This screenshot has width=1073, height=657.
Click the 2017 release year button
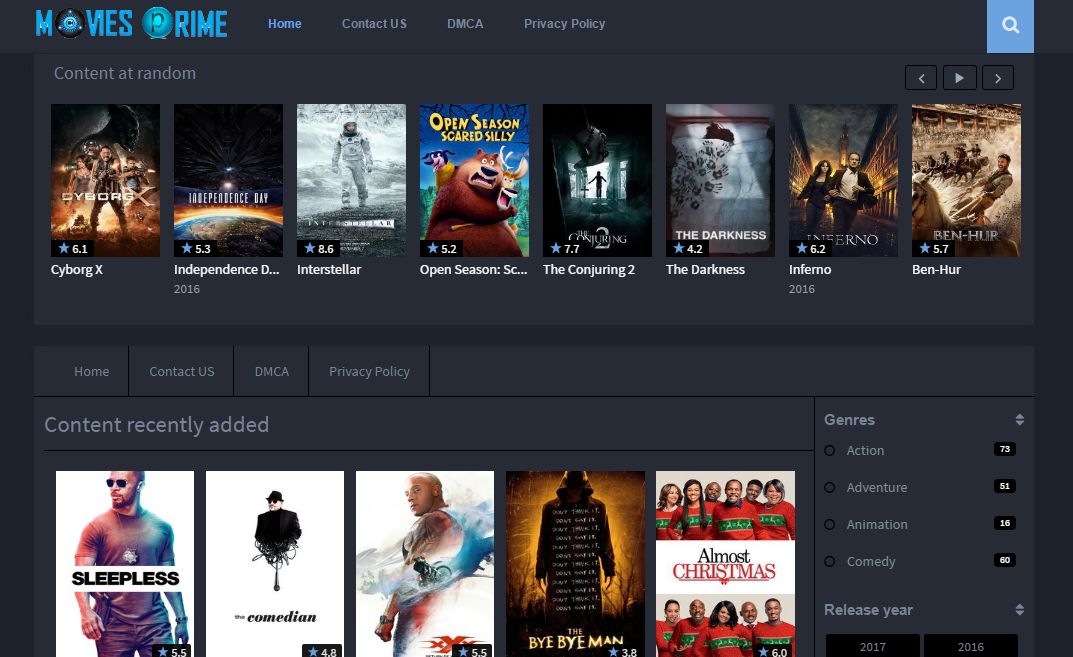tap(872, 646)
